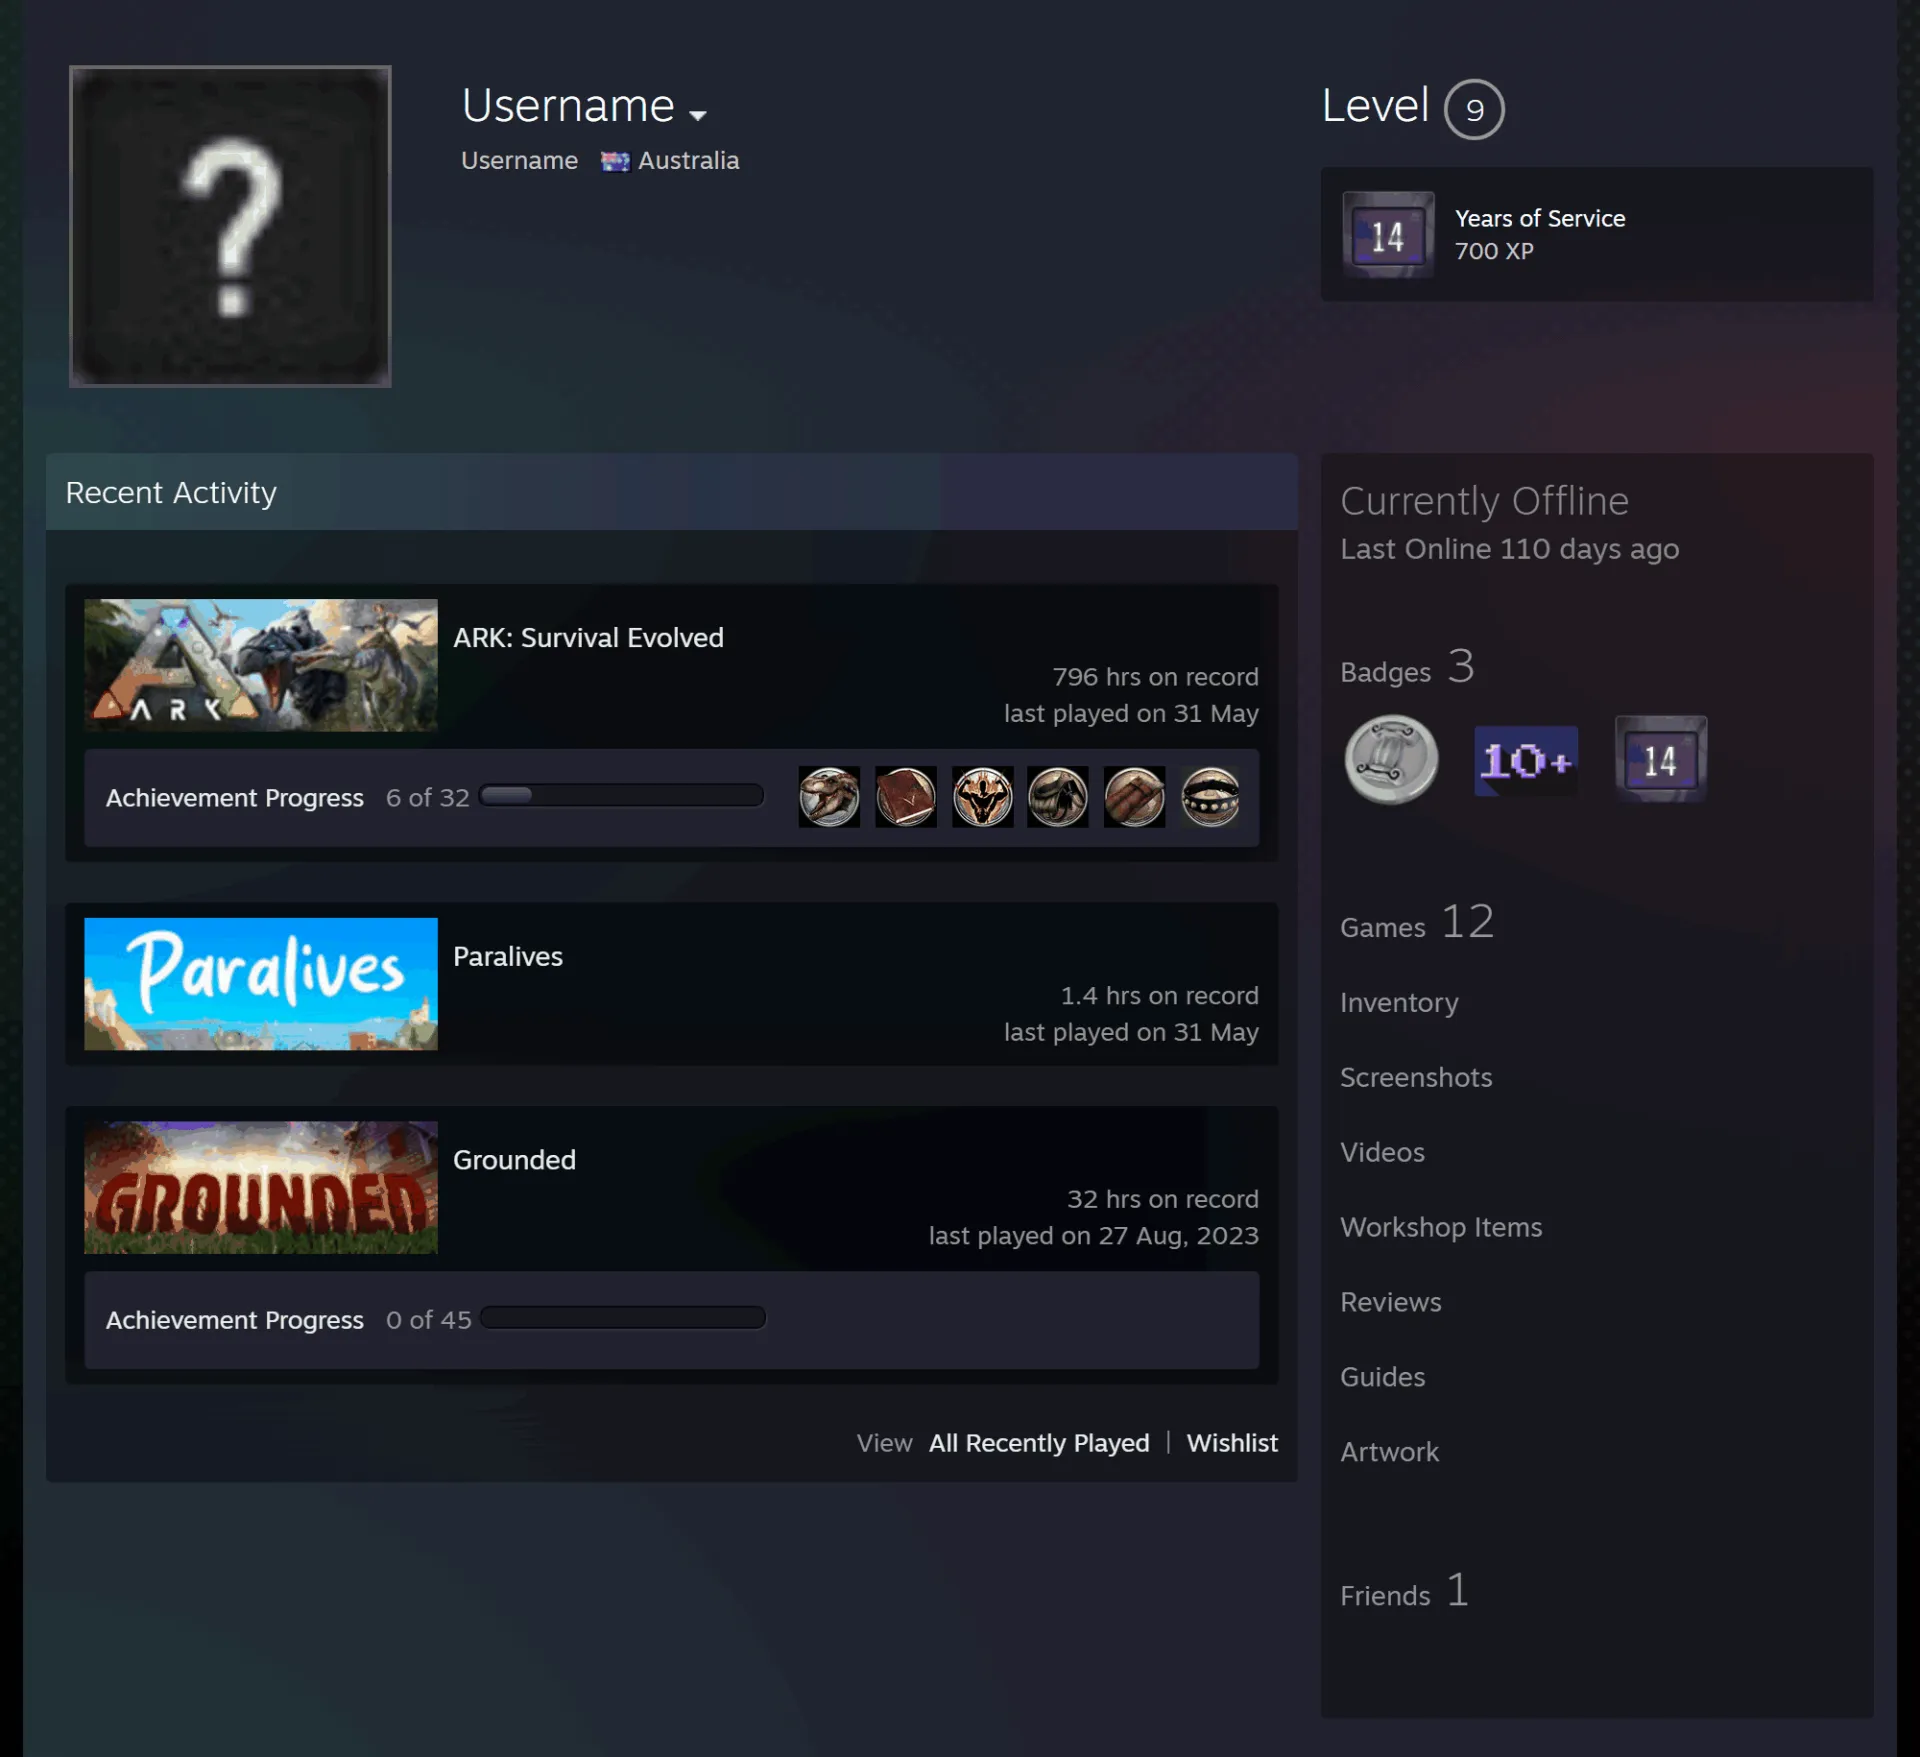This screenshot has width=1920, height=1757.
Task: Open the Paralives title link
Action: point(508,957)
